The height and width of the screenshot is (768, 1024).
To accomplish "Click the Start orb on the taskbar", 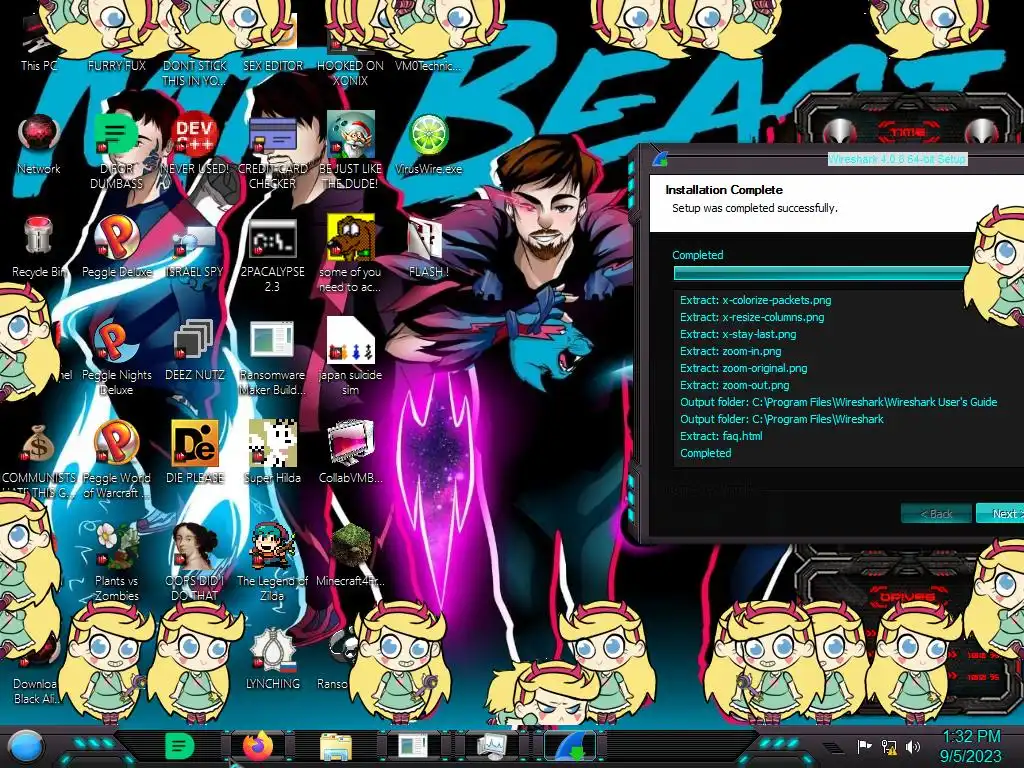I will point(26,746).
